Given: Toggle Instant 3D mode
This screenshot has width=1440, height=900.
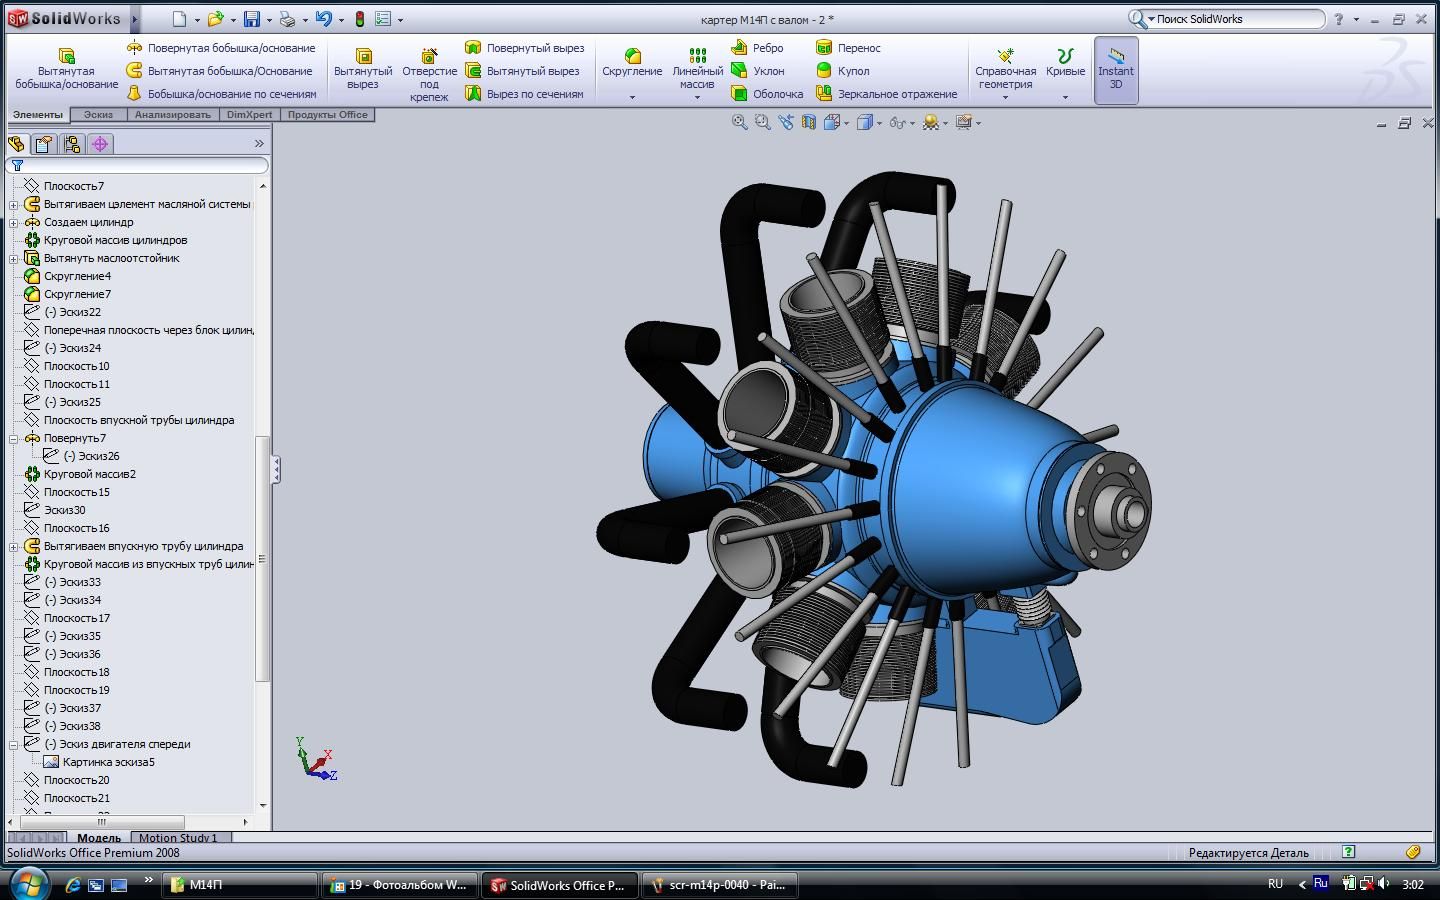Looking at the screenshot, I should click(x=1115, y=70).
